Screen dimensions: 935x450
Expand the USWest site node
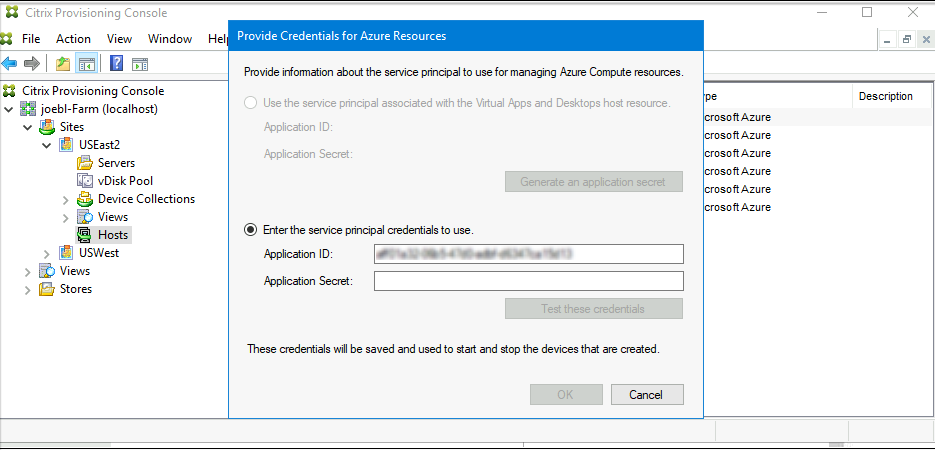(47, 253)
